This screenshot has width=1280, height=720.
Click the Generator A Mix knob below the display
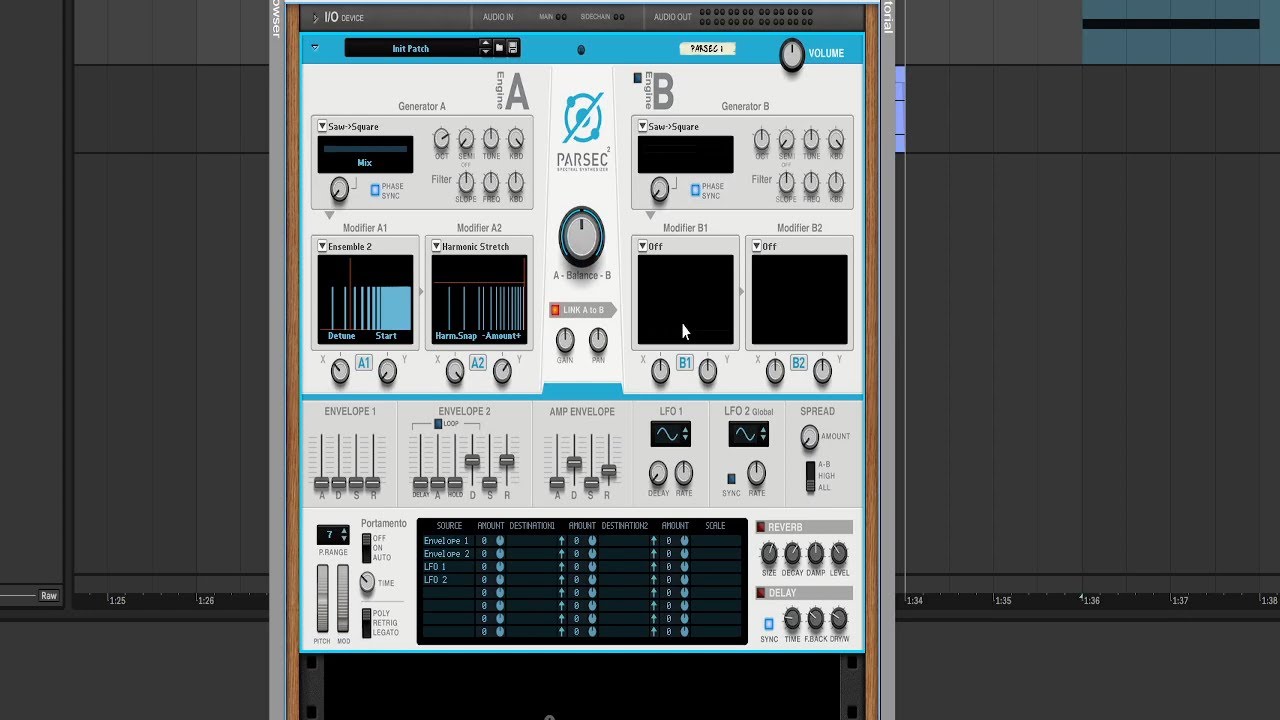[340, 188]
